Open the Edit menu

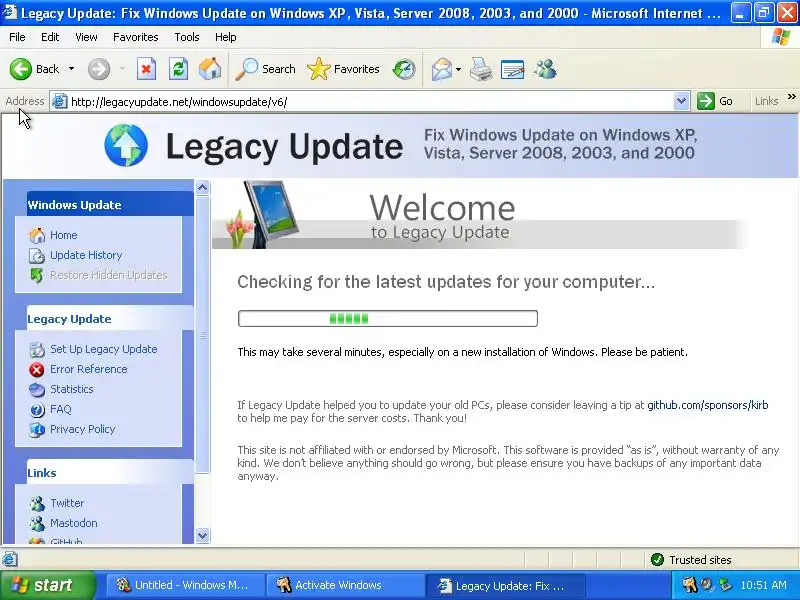[x=50, y=37]
